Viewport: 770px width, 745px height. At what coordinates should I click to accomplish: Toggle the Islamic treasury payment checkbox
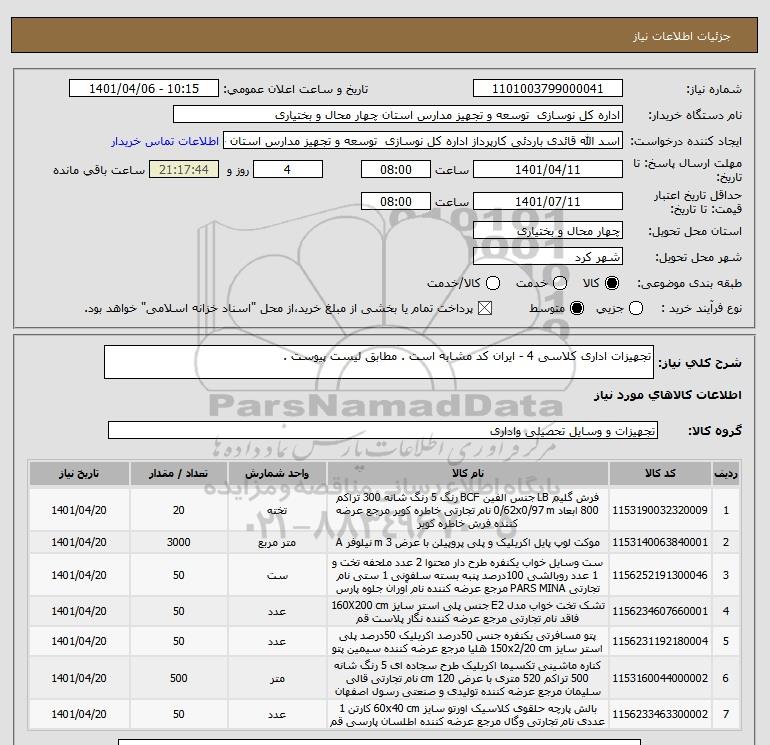(x=485, y=308)
